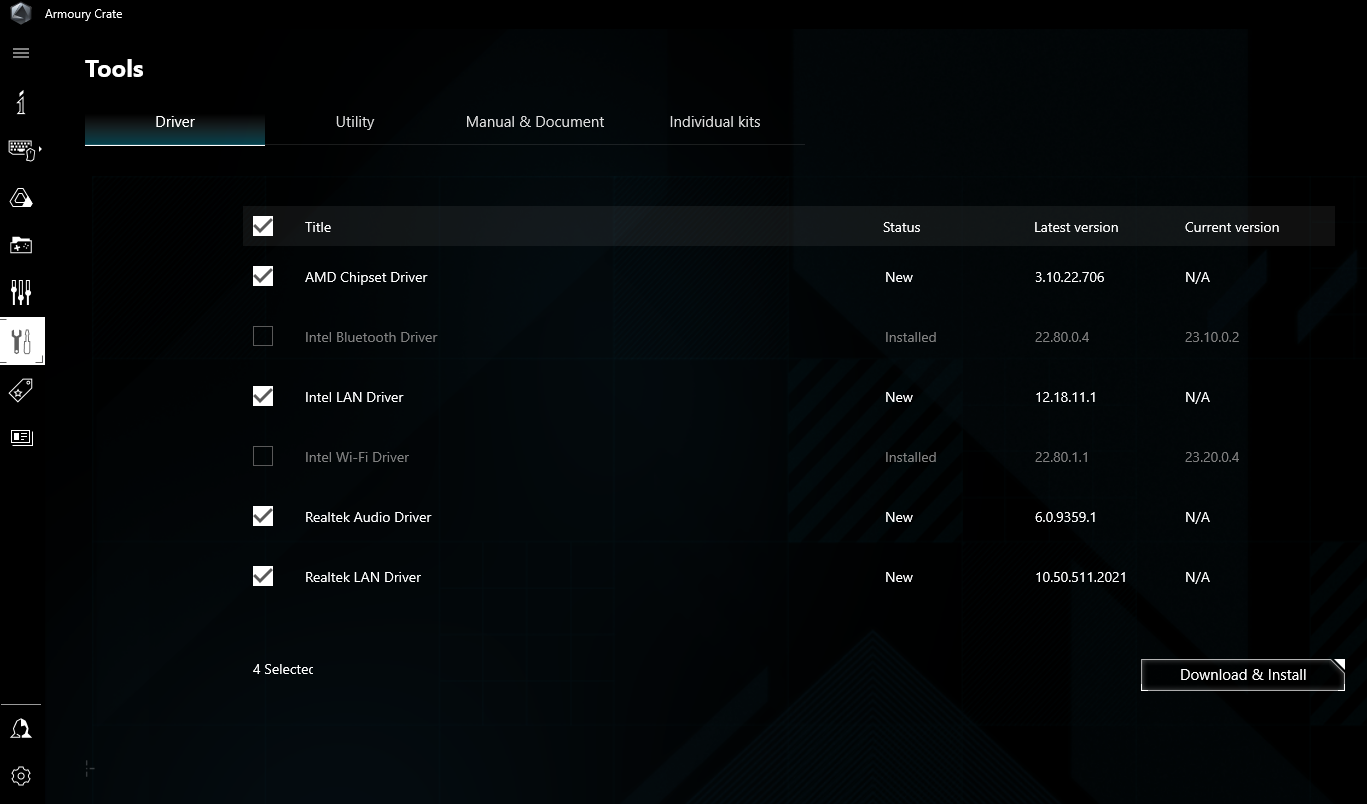Select the Tools sidebar icon
1367x804 pixels.
(21, 341)
